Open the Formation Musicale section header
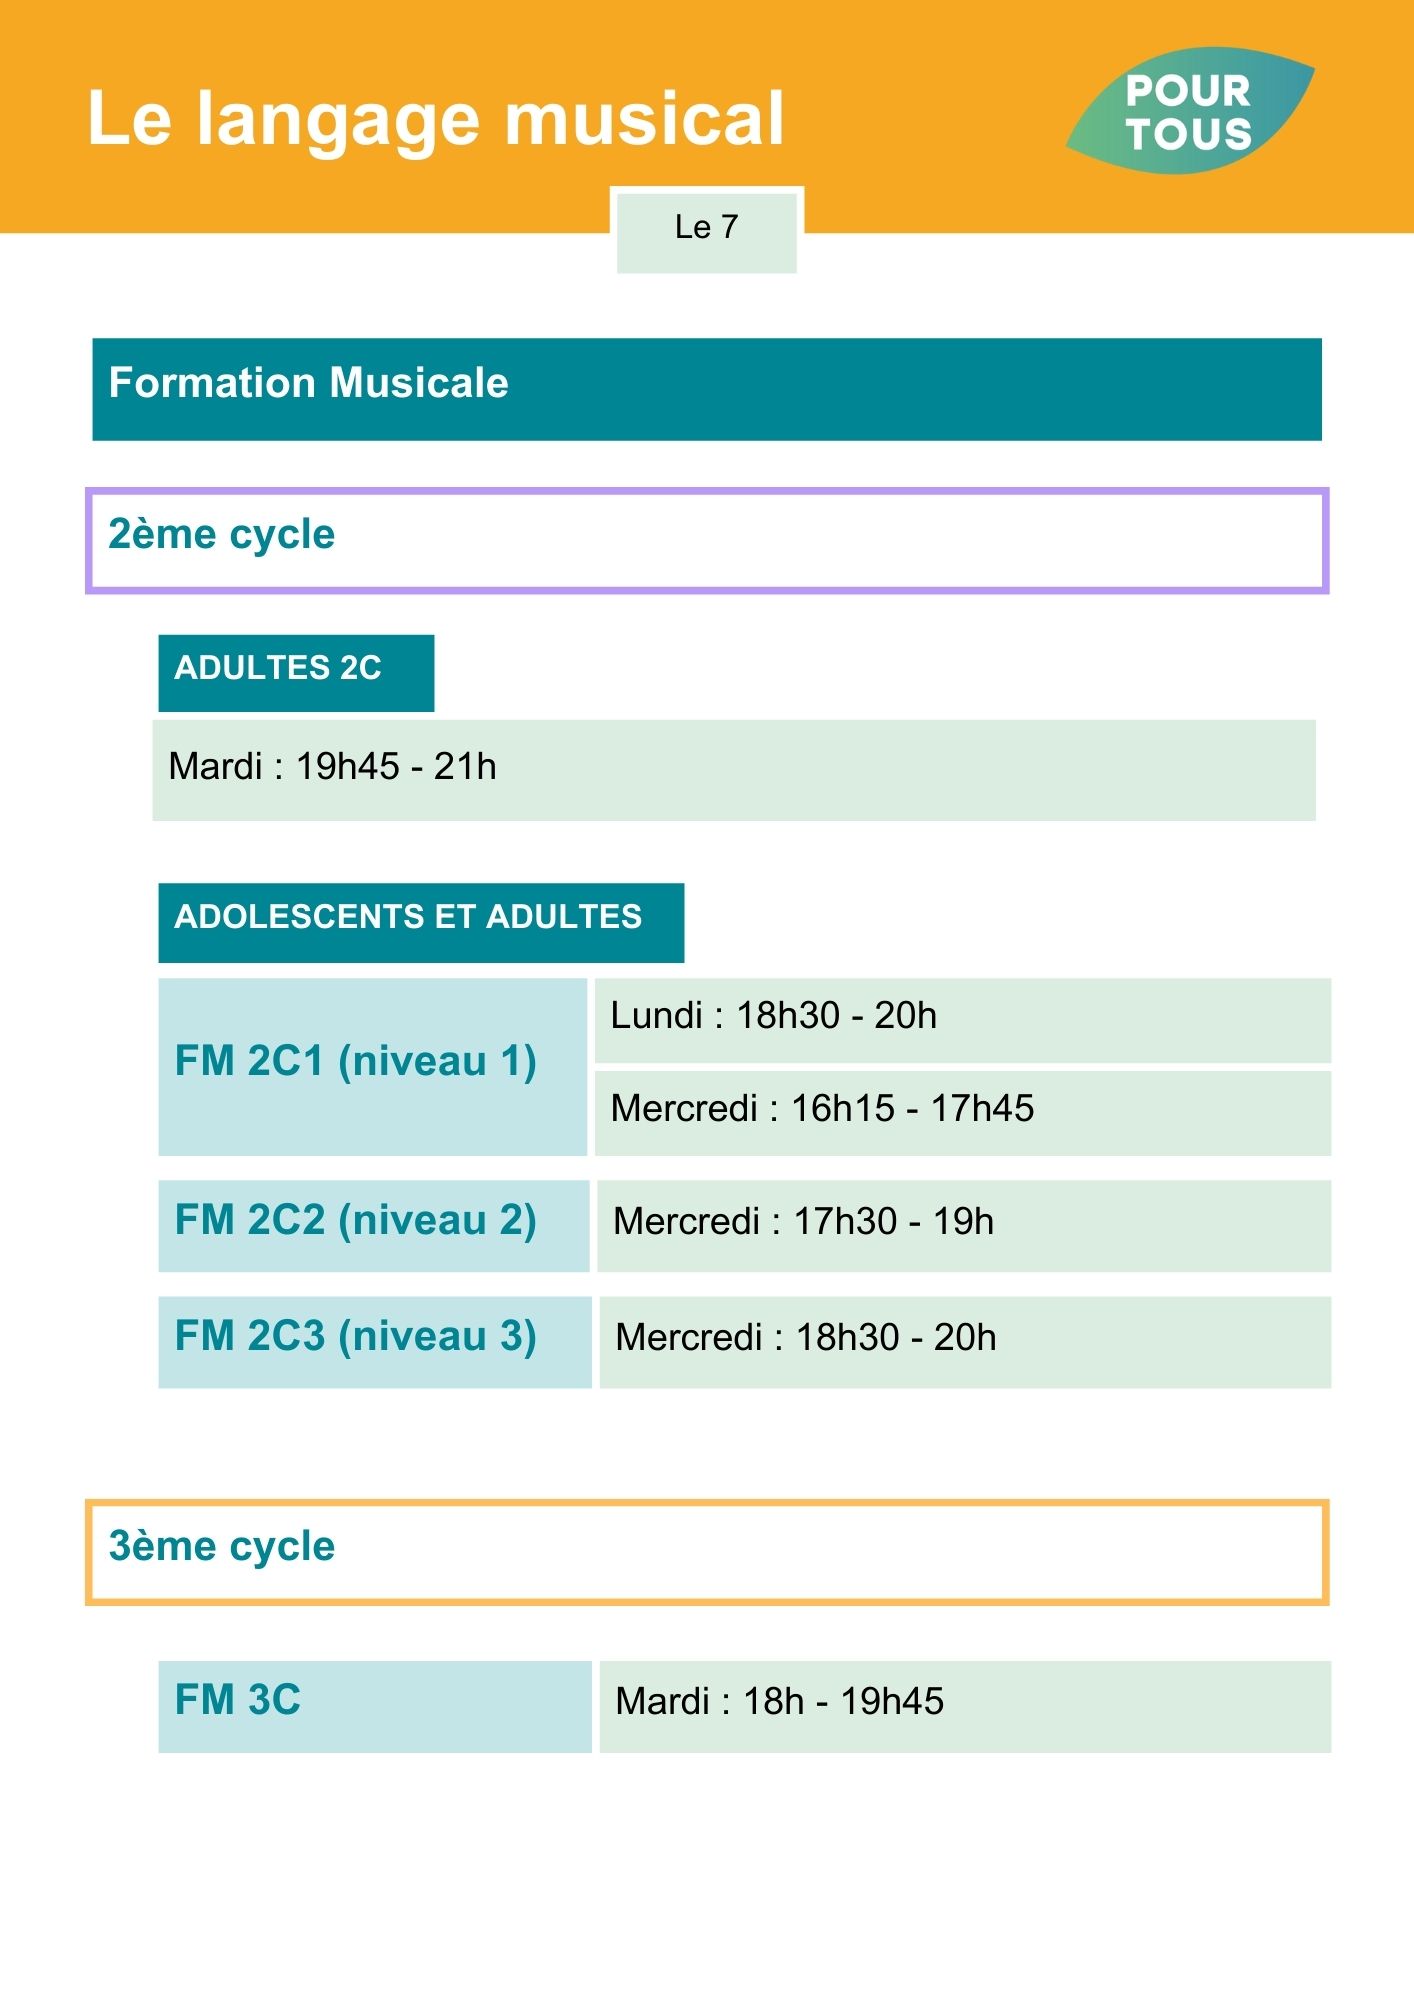Image resolution: width=1414 pixels, height=2000 pixels. [x=707, y=389]
